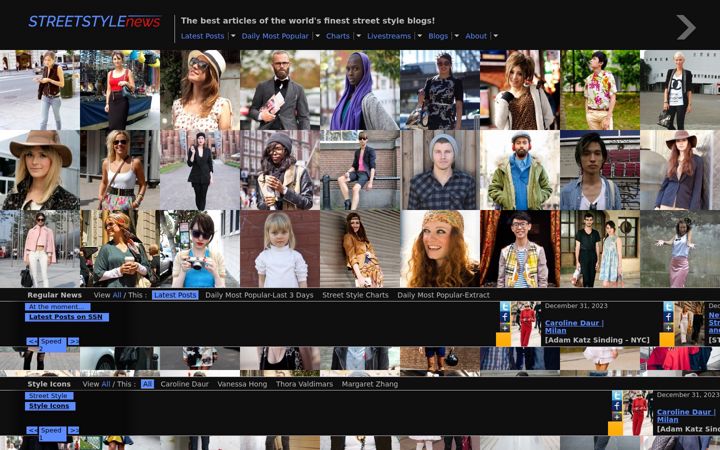The image size is (720, 450).
Task: Open the Charts nav link
Action: click(x=338, y=36)
